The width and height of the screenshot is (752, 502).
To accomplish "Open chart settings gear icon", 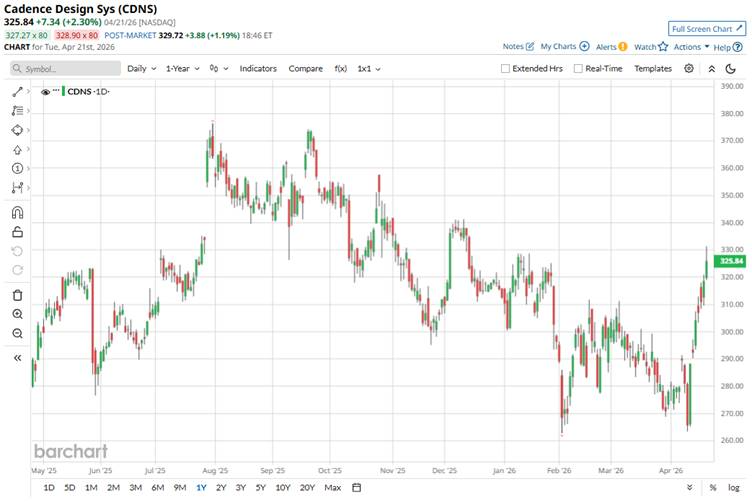I will click(689, 69).
